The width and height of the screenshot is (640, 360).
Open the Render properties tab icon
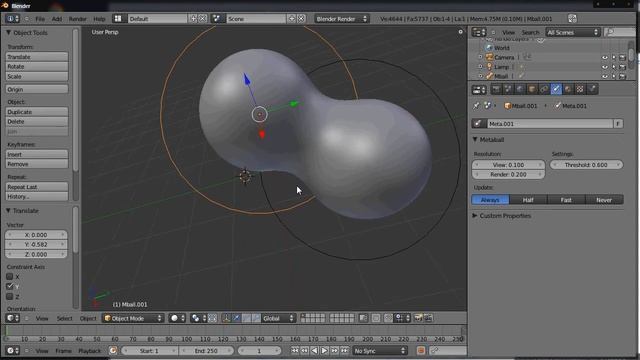[x=496, y=89]
